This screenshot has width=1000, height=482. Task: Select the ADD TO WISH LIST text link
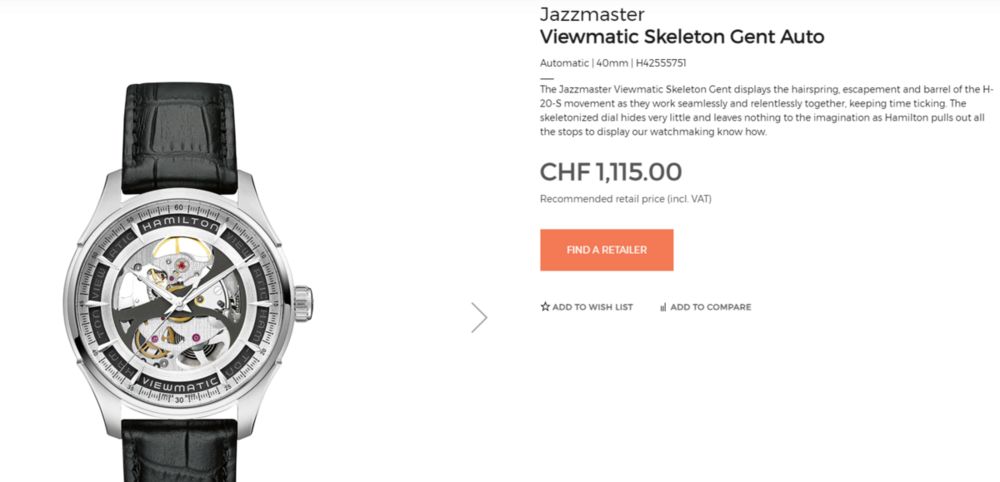pos(592,307)
